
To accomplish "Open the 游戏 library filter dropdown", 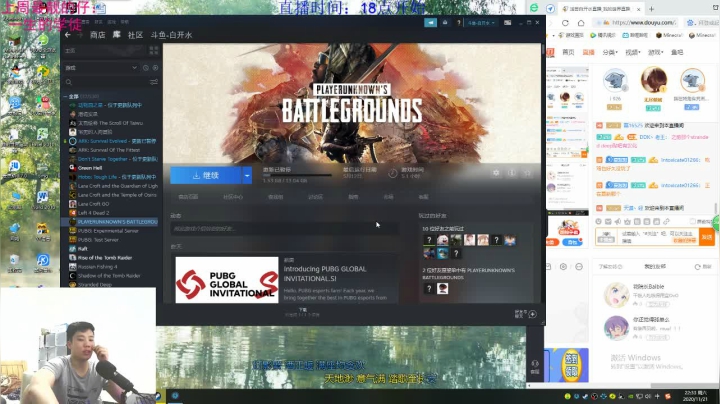I will 101,68.
